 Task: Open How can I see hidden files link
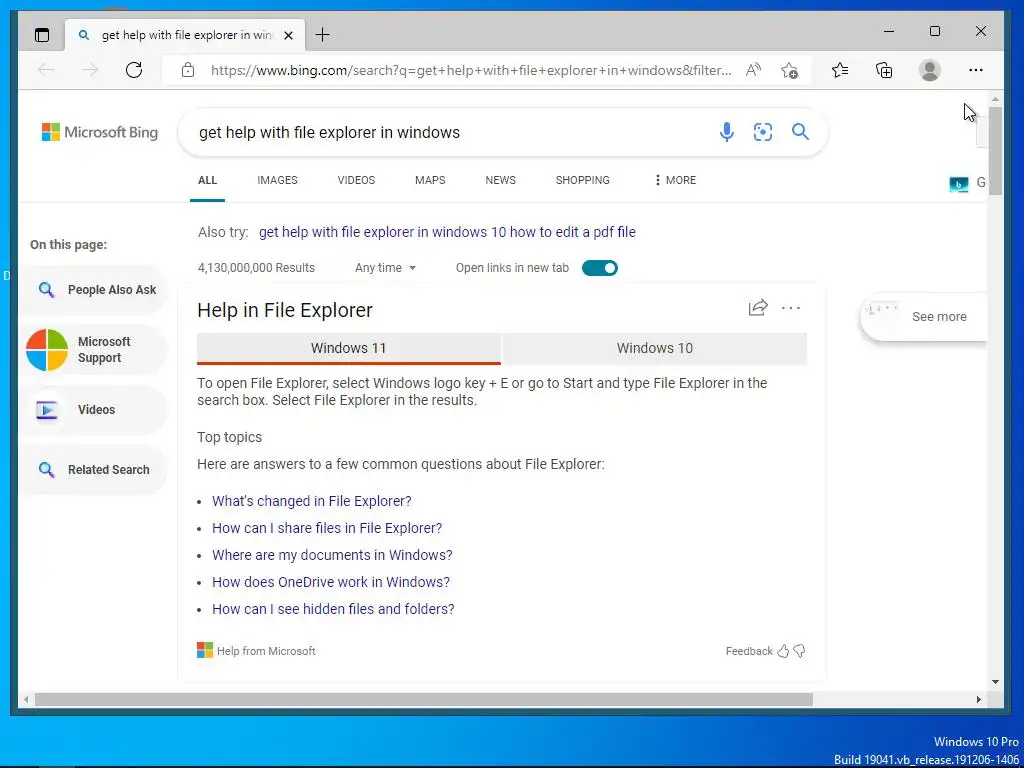click(x=333, y=609)
